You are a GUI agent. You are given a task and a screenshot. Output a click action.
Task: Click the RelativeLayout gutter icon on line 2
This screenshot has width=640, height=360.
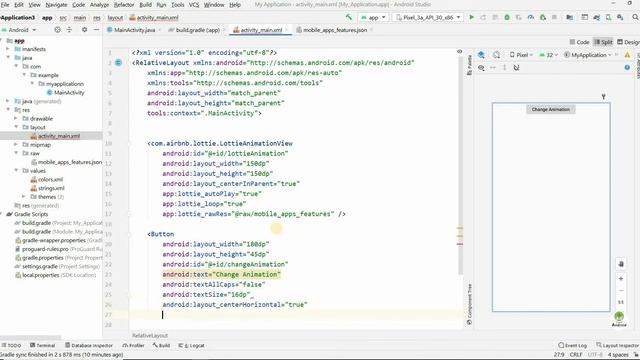118,62
